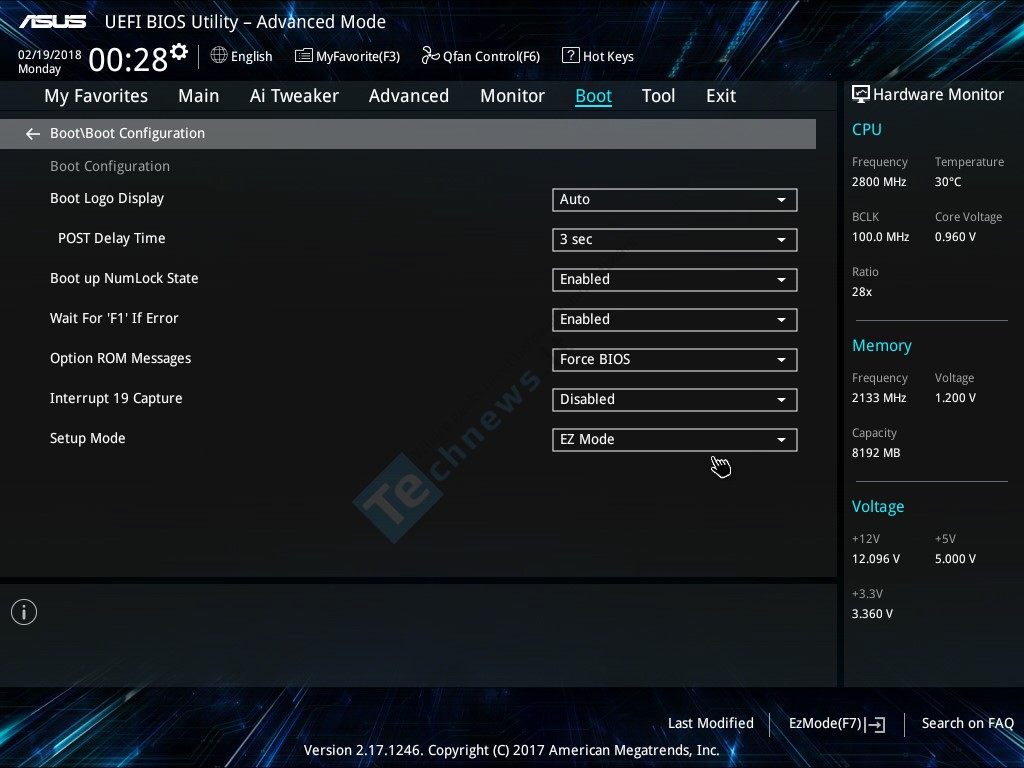
Task: Click the MyFavorite list icon
Action: [x=304, y=56]
